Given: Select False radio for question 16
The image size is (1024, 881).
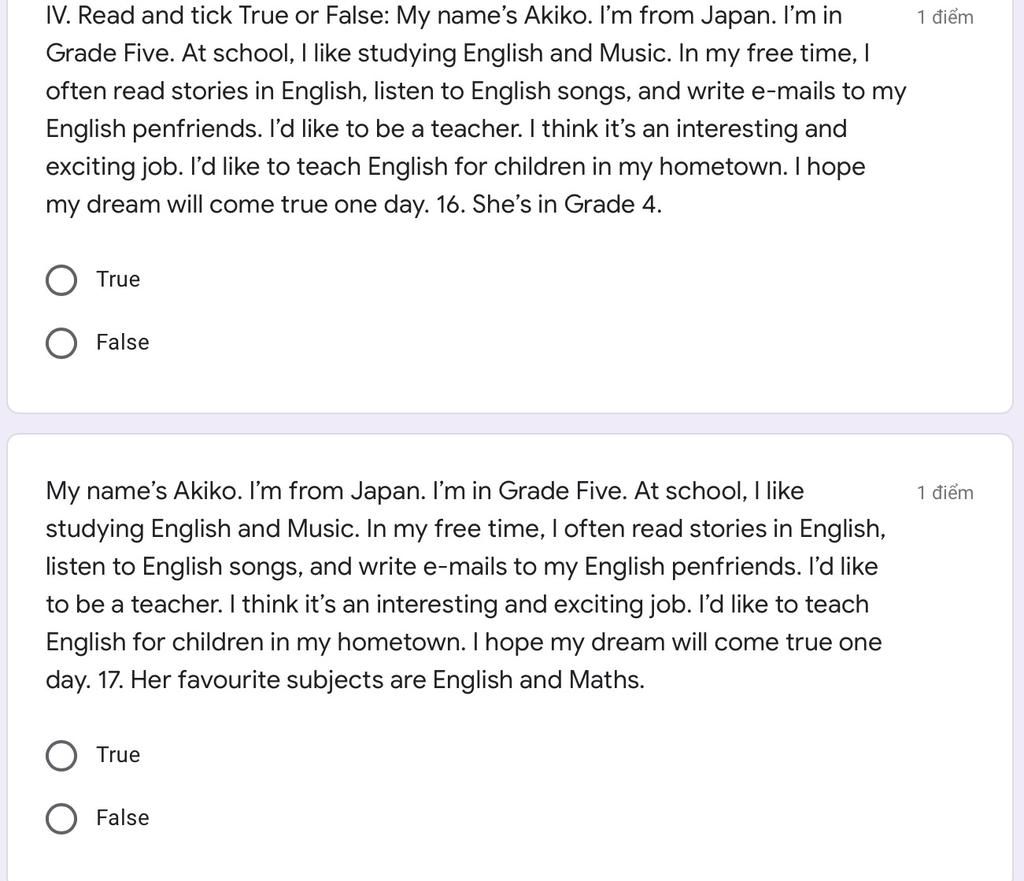Looking at the screenshot, I should (x=61, y=343).
